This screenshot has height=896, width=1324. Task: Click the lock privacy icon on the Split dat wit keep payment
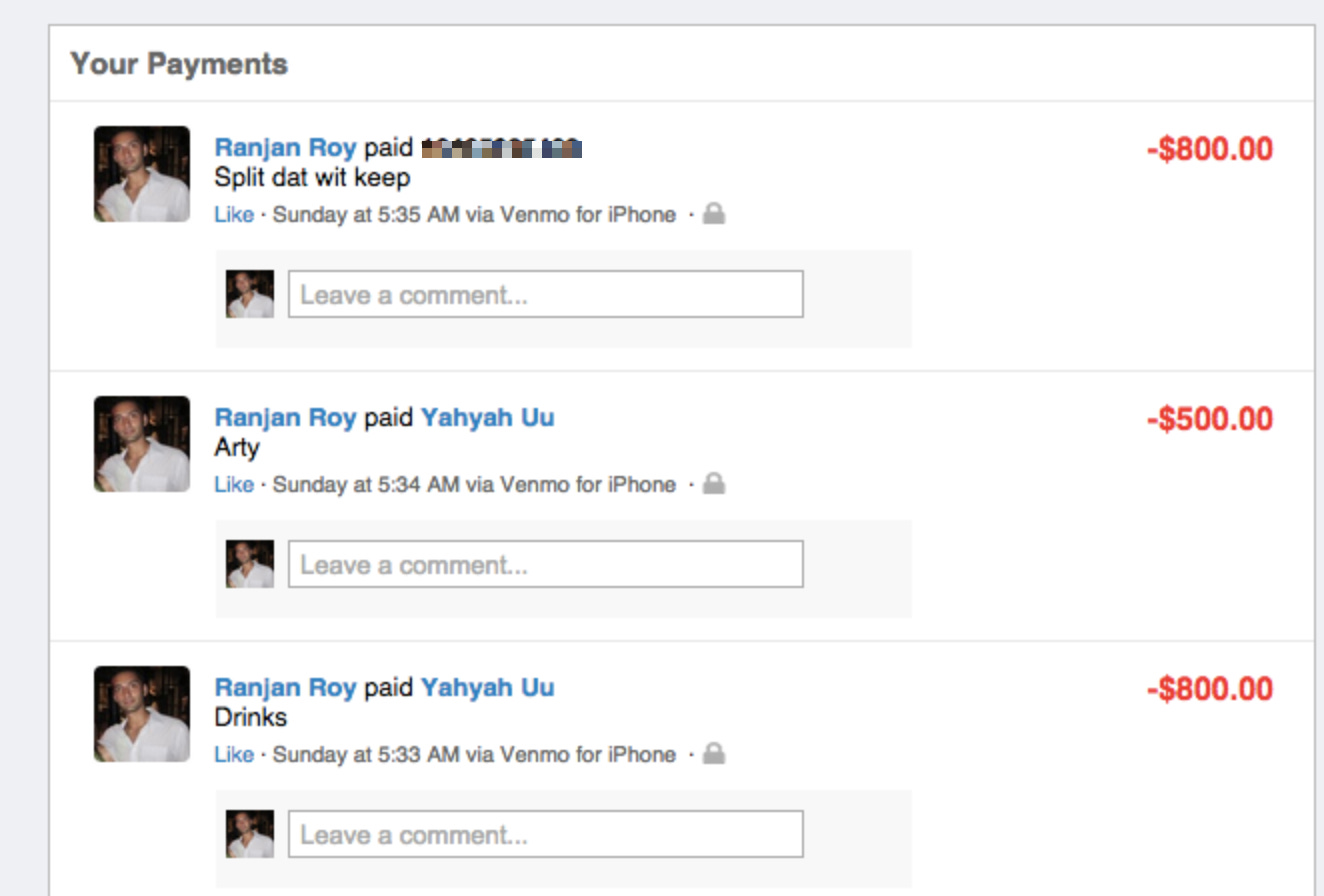713,213
